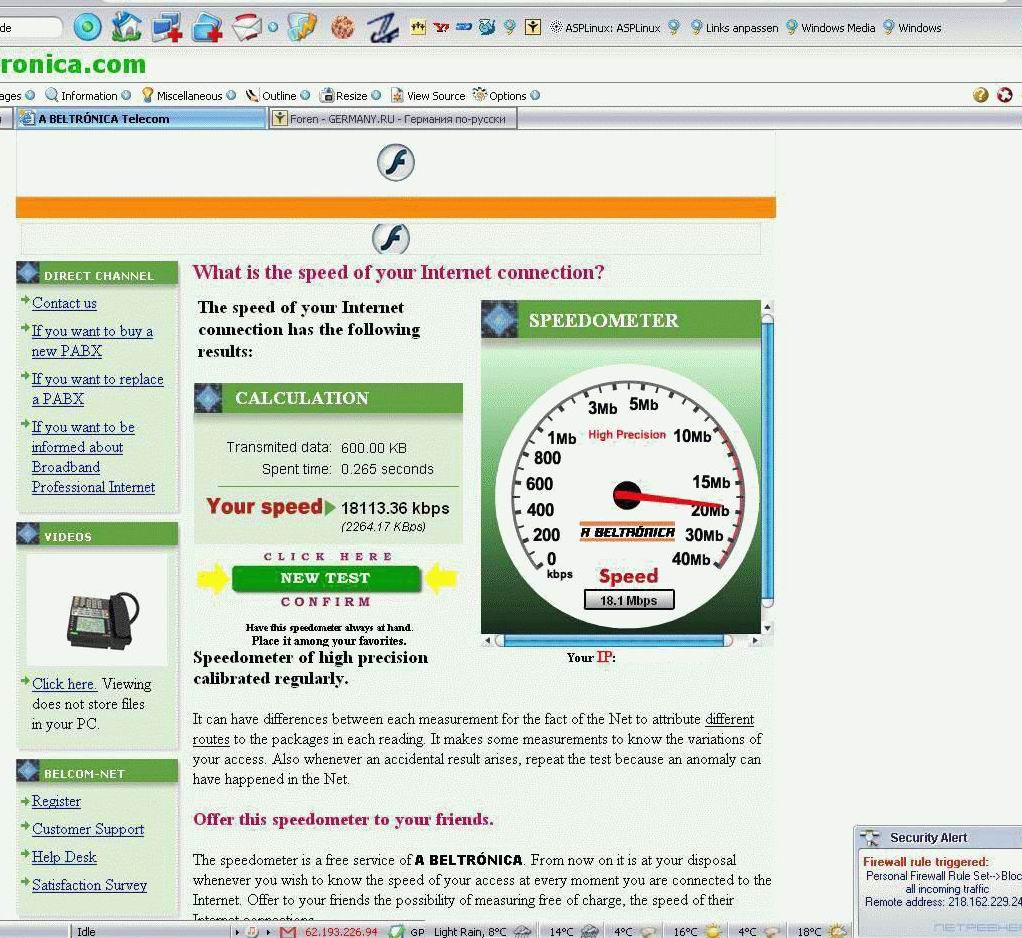Click the blue signature script icon

click(x=382, y=28)
